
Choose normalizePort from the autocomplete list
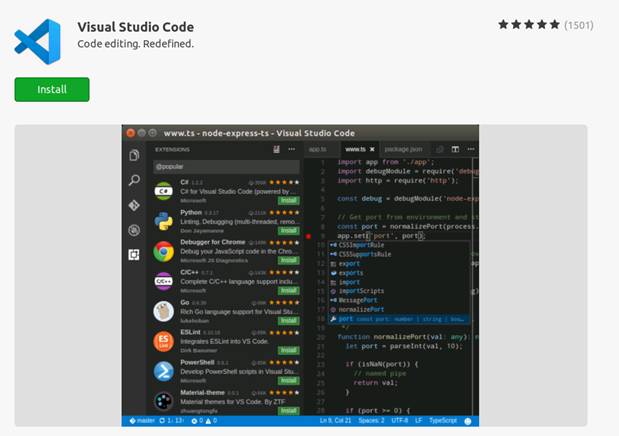click(x=399, y=310)
